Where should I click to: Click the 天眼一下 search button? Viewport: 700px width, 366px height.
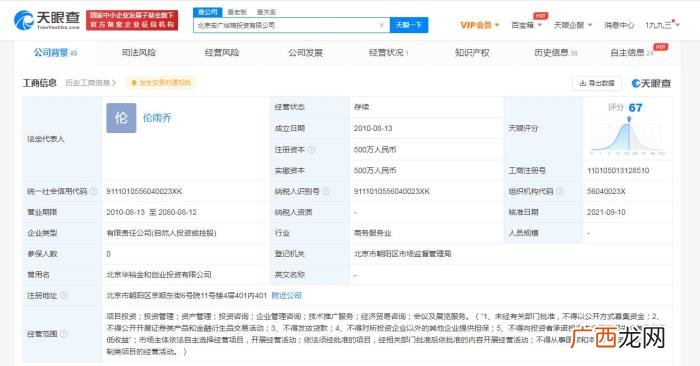pyautogui.click(x=409, y=25)
